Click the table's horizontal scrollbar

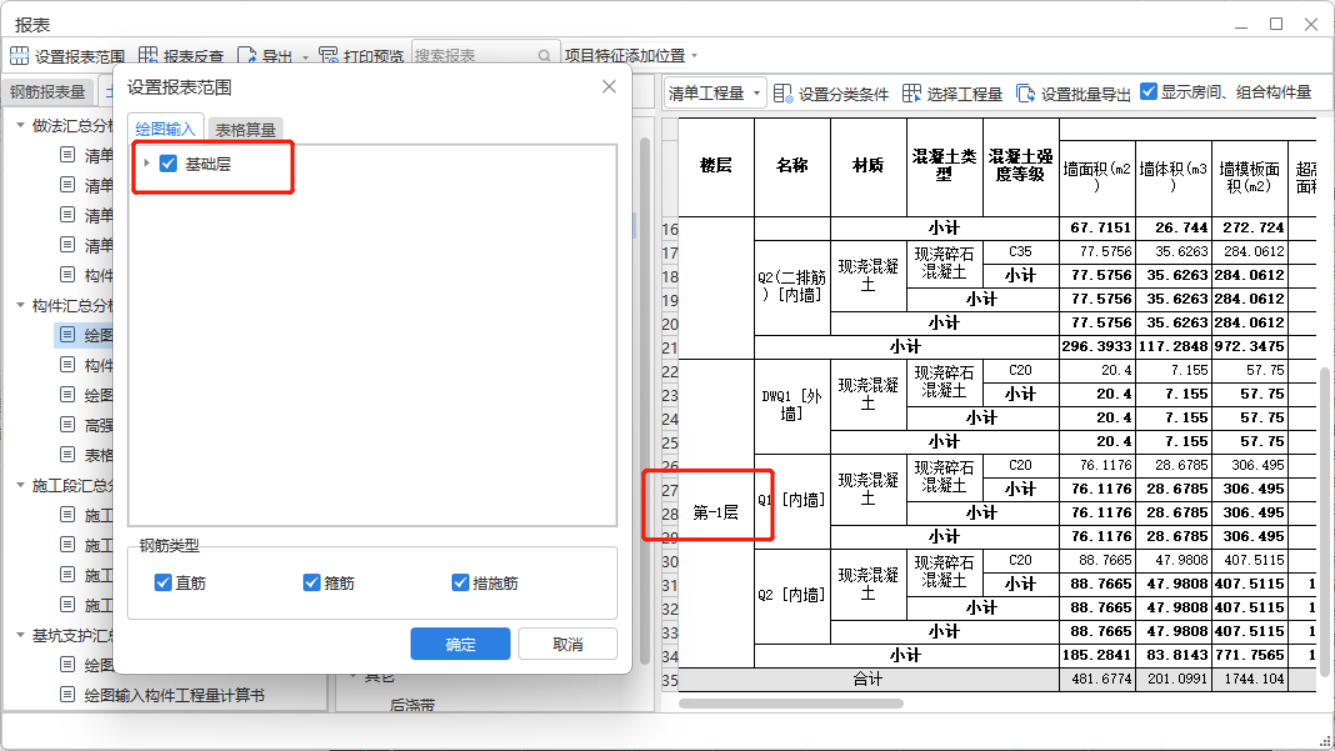pyautogui.click(x=791, y=703)
